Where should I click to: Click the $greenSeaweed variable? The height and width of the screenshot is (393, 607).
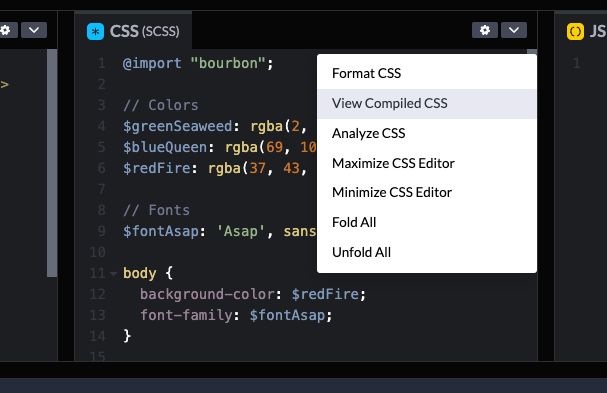click(x=178, y=126)
